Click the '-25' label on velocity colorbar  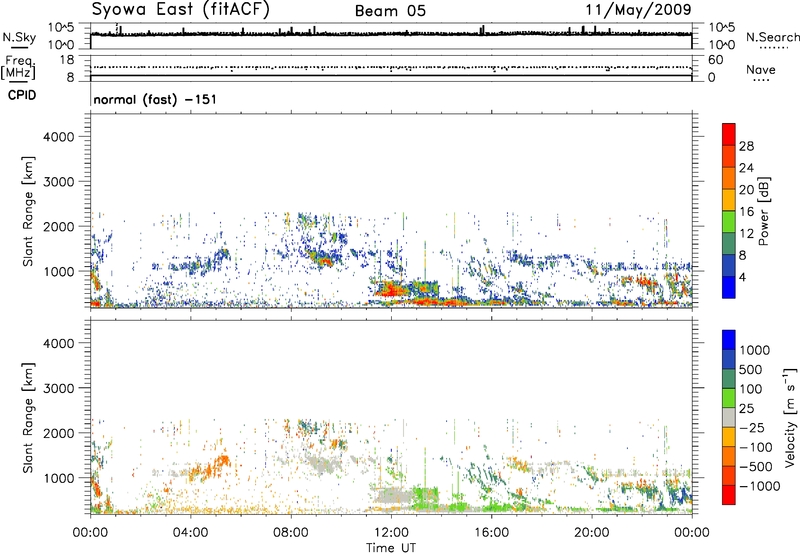[x=752, y=428]
